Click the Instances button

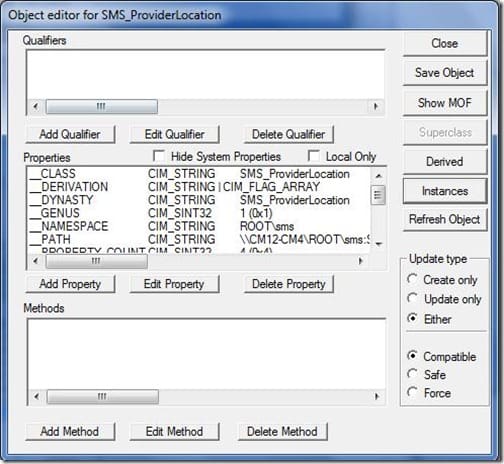pyautogui.click(x=445, y=191)
